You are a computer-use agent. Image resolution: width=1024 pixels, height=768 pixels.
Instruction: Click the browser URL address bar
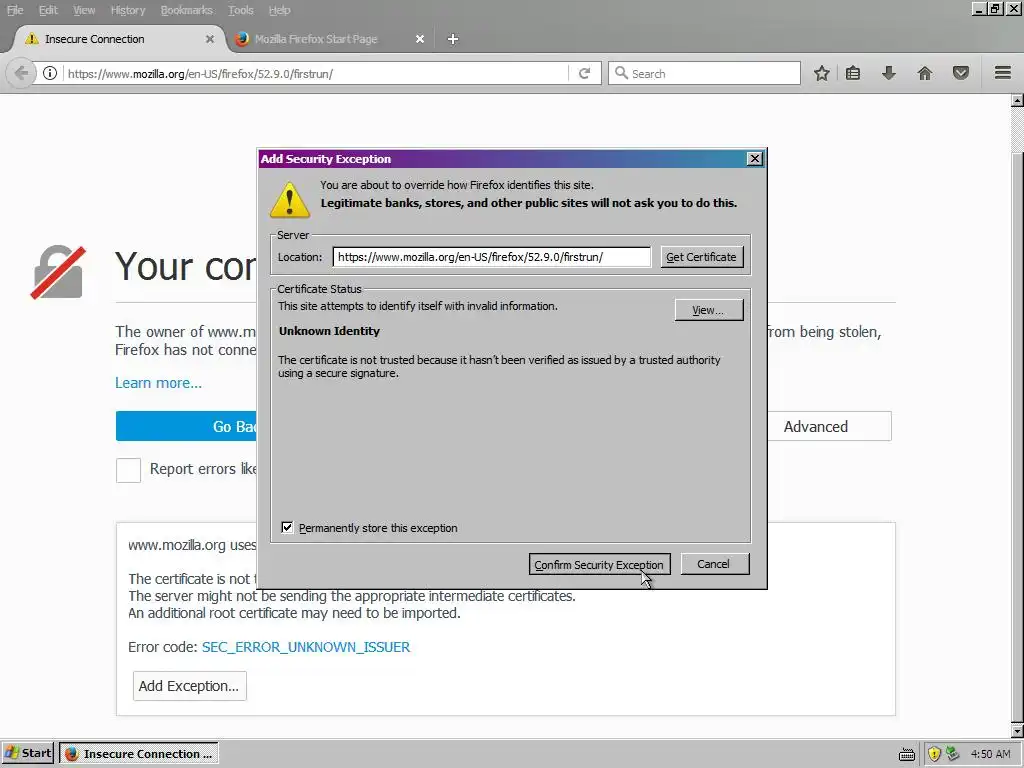pyautogui.click(x=316, y=73)
